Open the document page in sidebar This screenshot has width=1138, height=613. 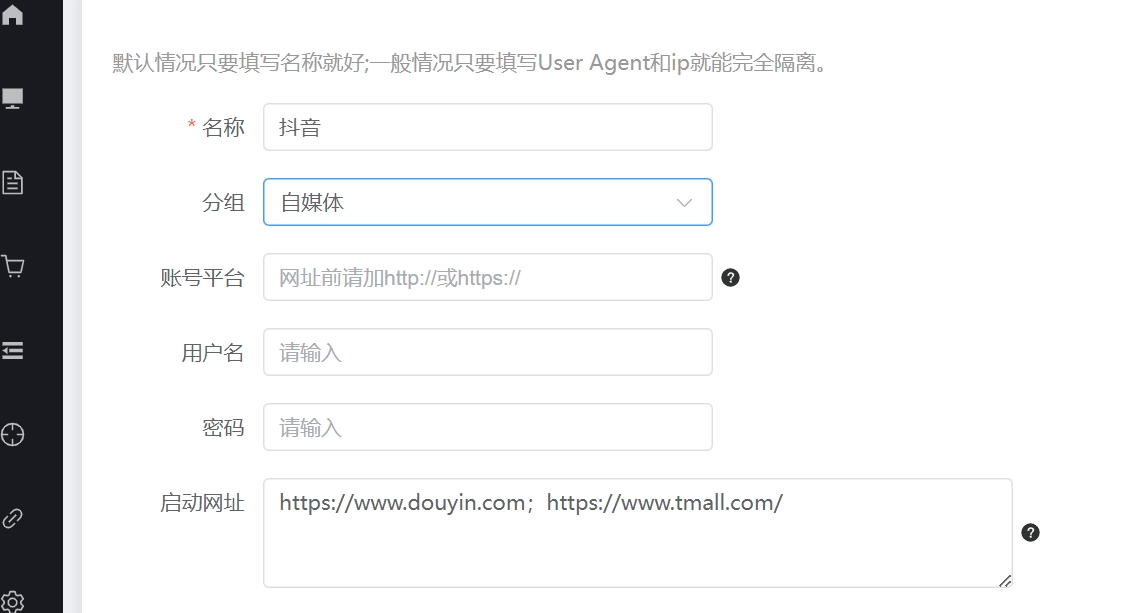tap(14, 181)
